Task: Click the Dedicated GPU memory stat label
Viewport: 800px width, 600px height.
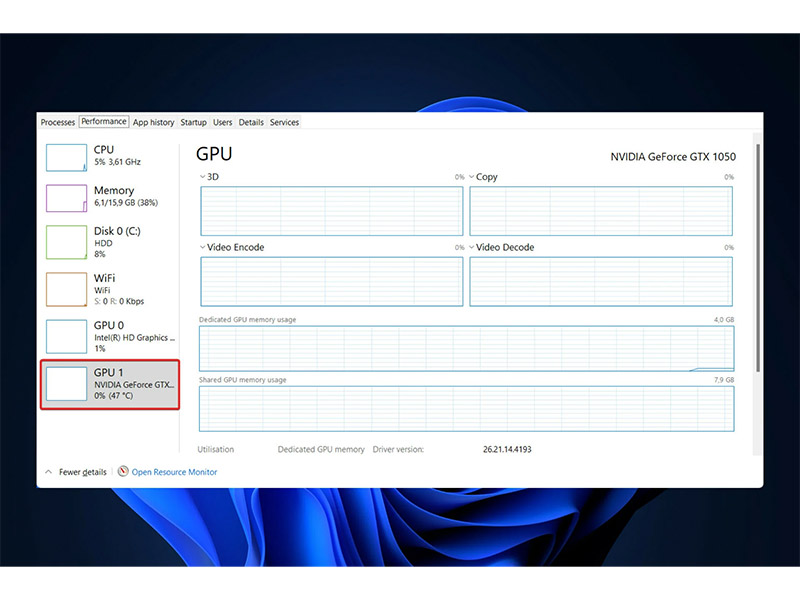Action: pos(321,449)
